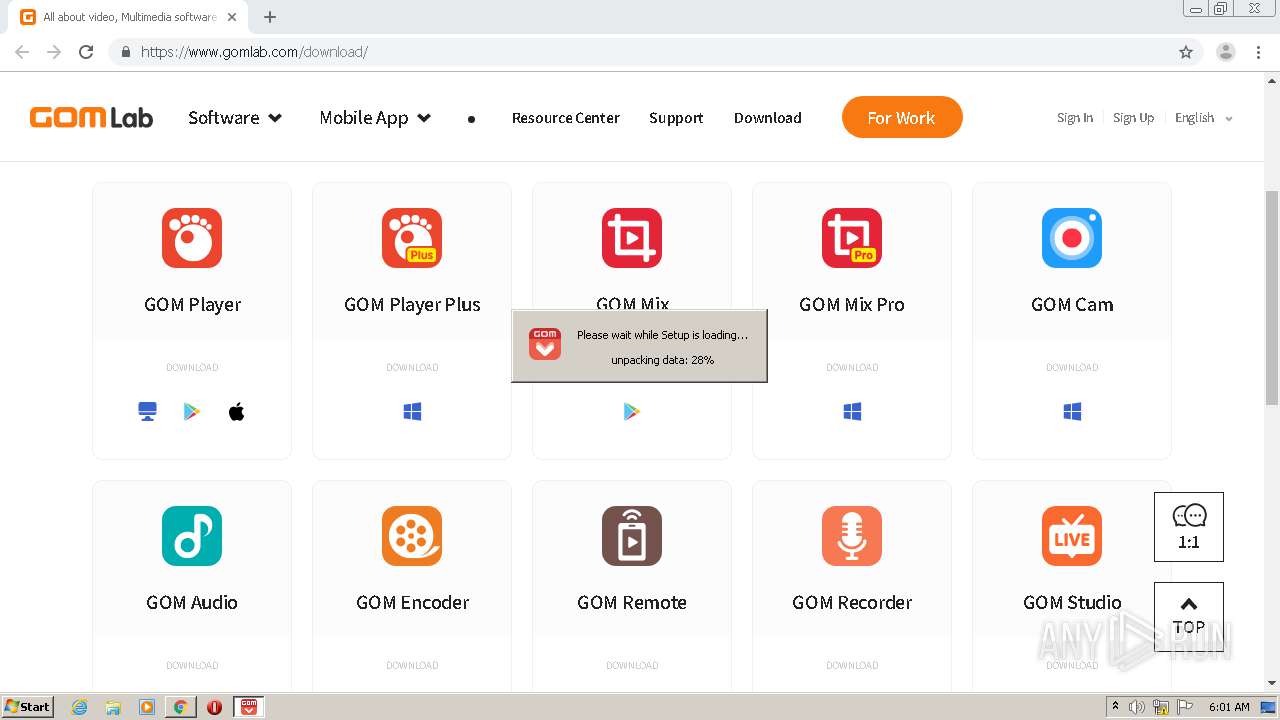This screenshot has width=1280, height=720.
Task: Click the For Work button
Action: (x=902, y=117)
